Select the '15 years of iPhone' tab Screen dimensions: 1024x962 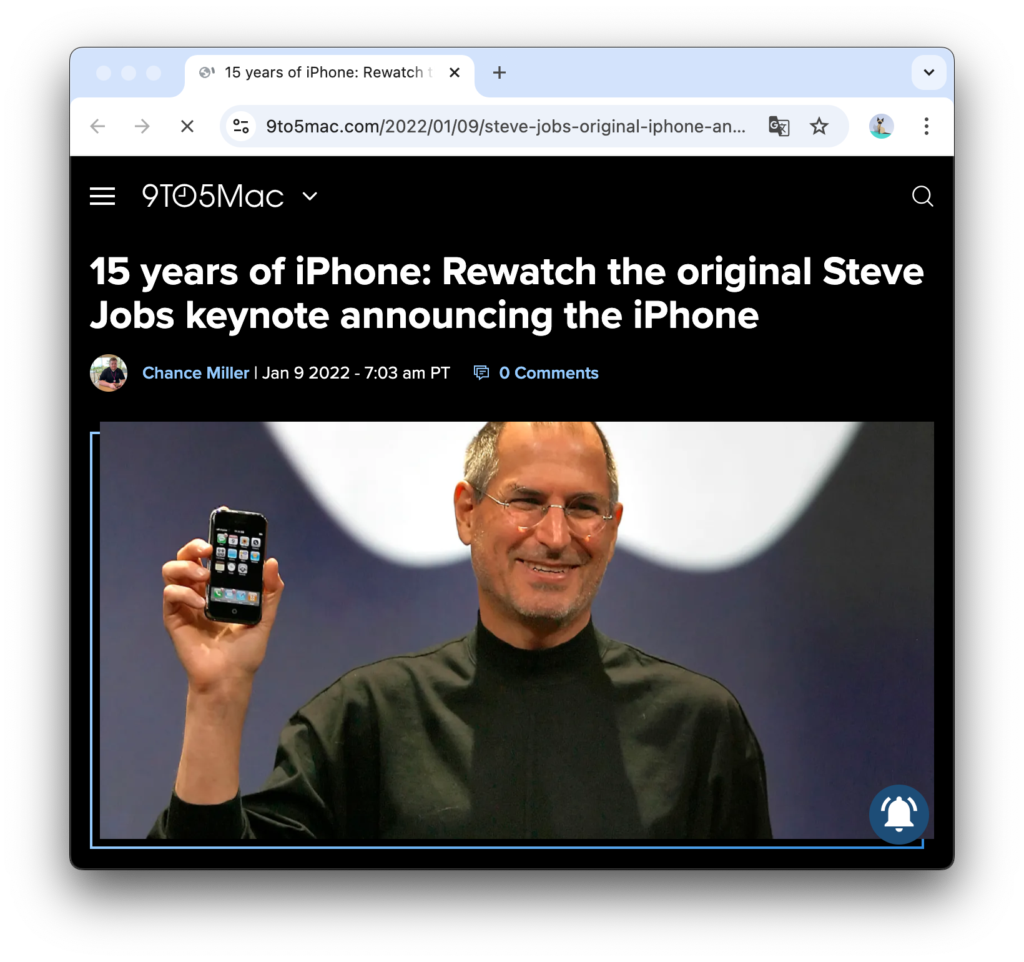point(323,72)
